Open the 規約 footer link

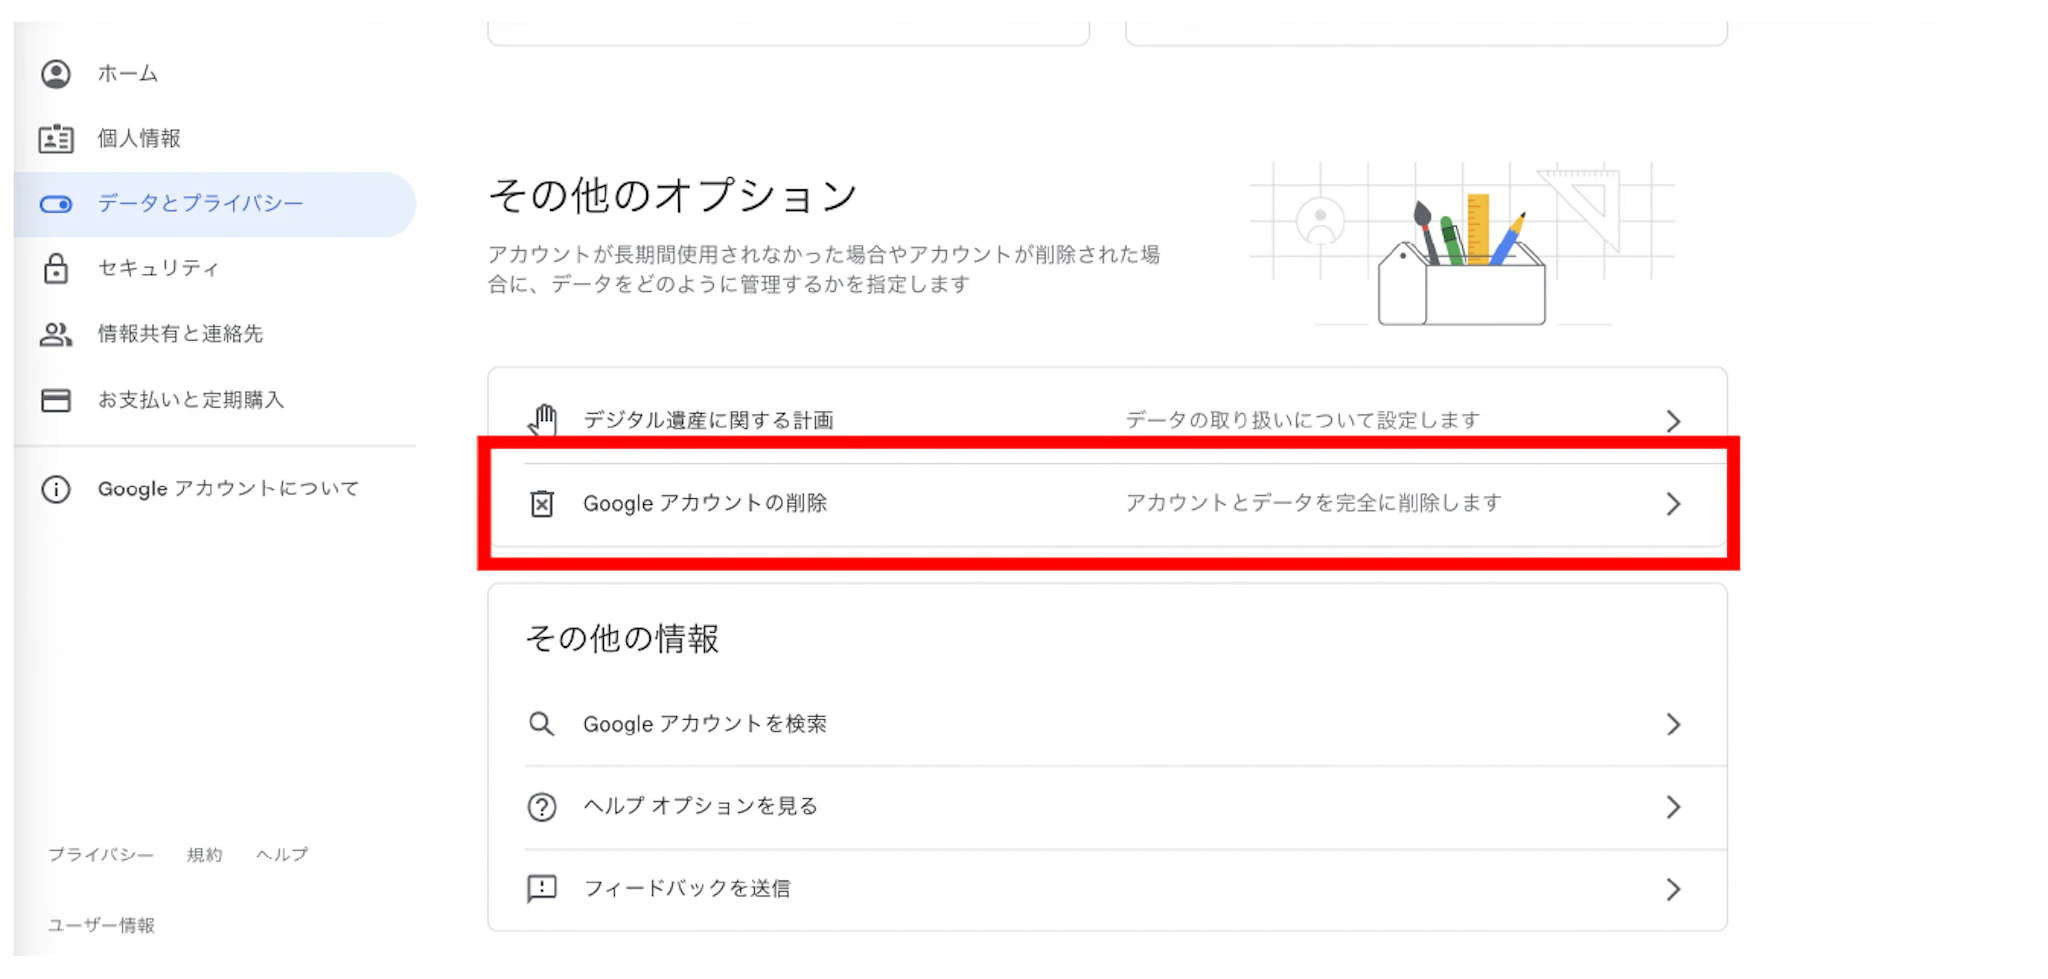(204, 855)
